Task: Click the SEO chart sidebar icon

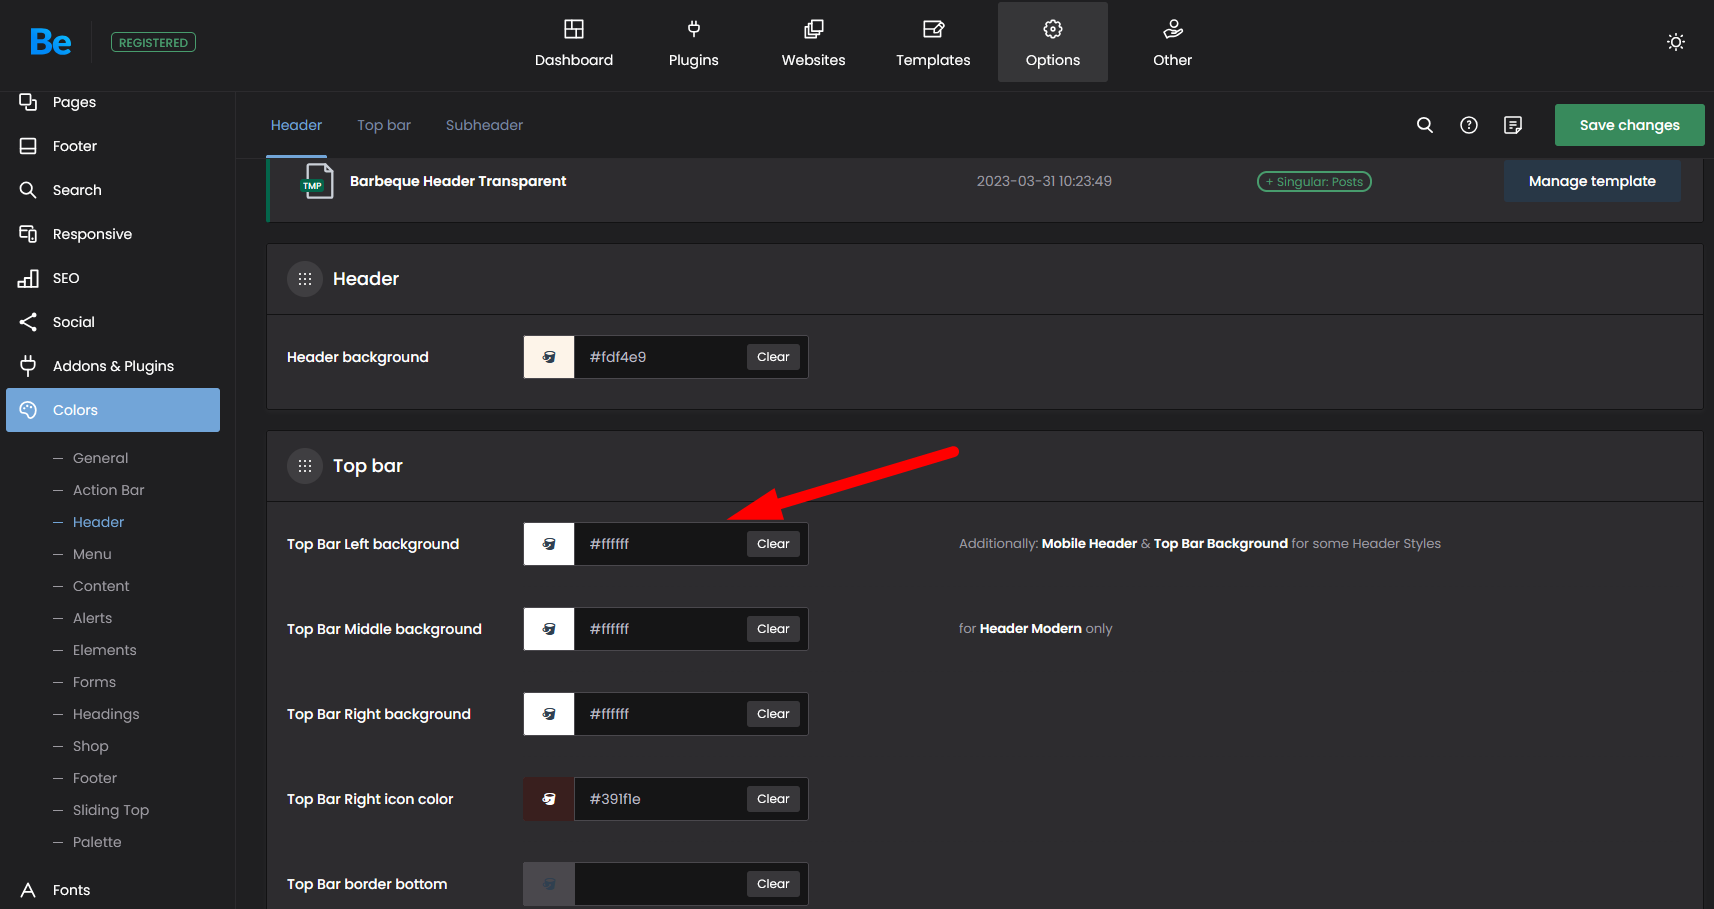Action: pyautogui.click(x=28, y=278)
